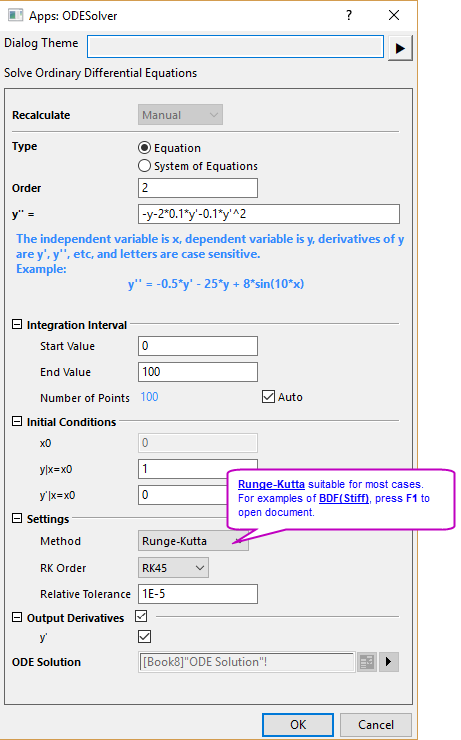Toggle Auto number of points checkbox
This screenshot has width=461, height=740.
[x=268, y=396]
